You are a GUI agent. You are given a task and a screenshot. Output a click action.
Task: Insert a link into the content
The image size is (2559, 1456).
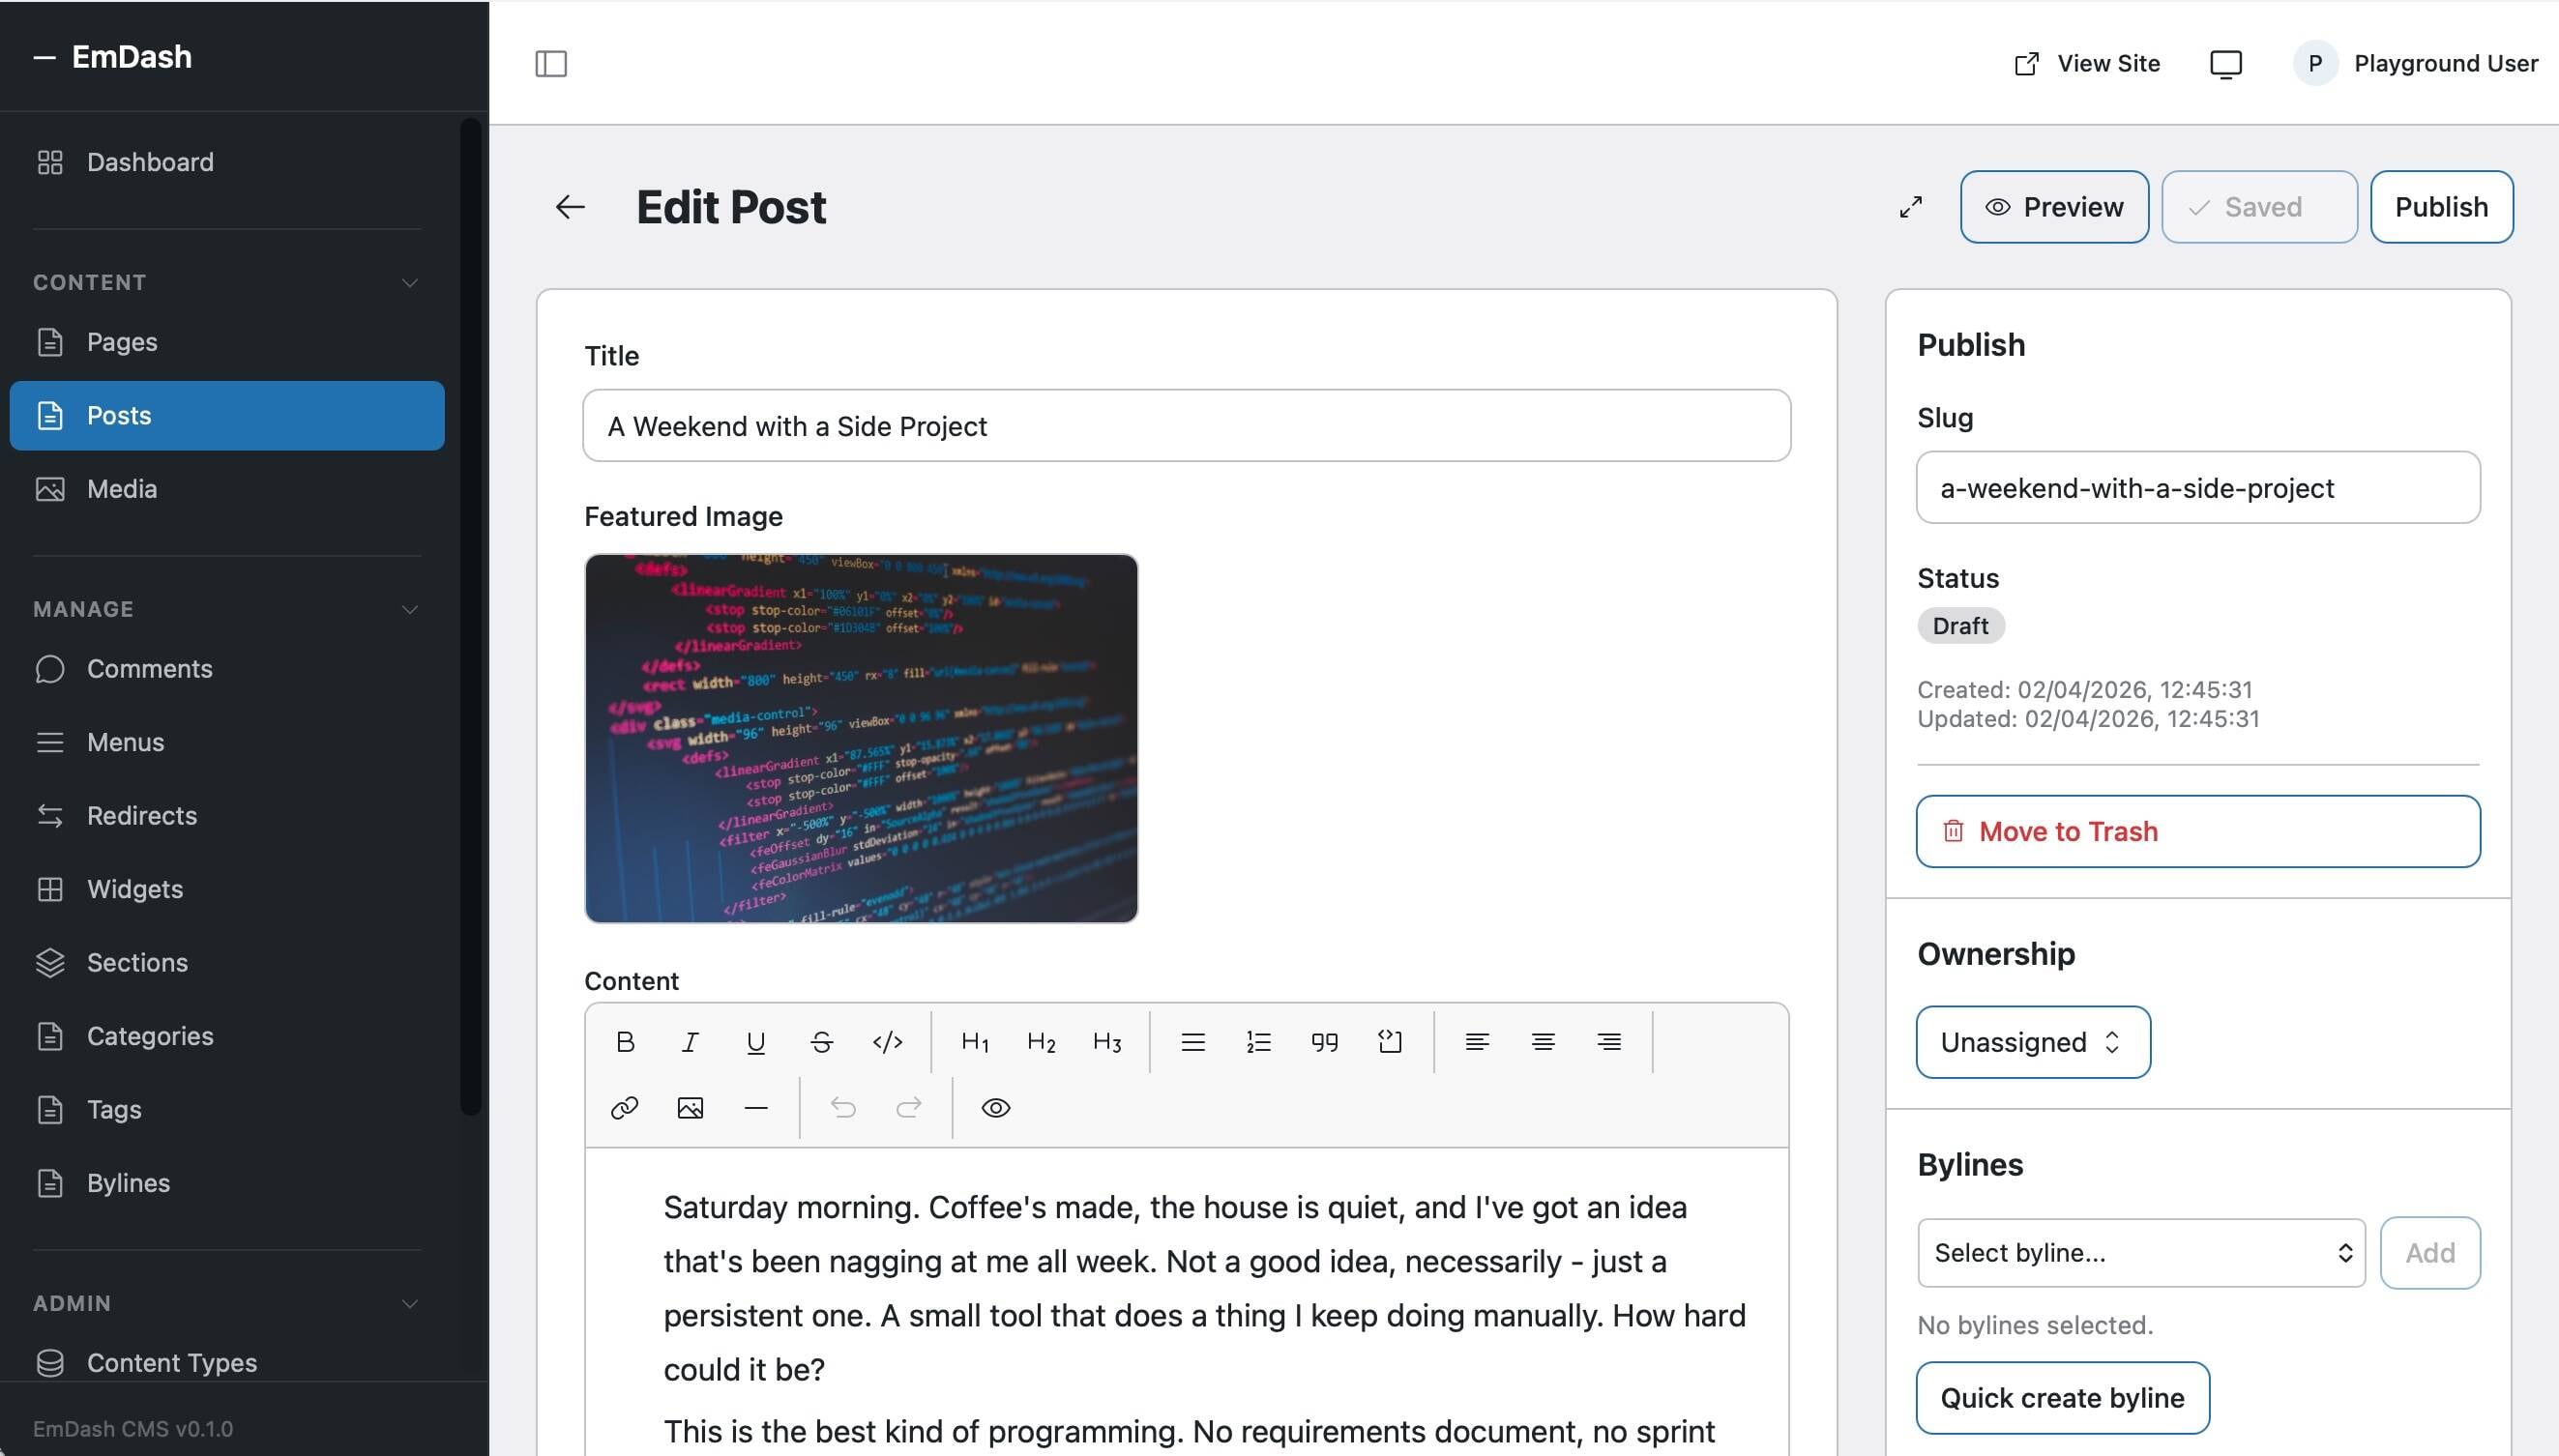(624, 1107)
